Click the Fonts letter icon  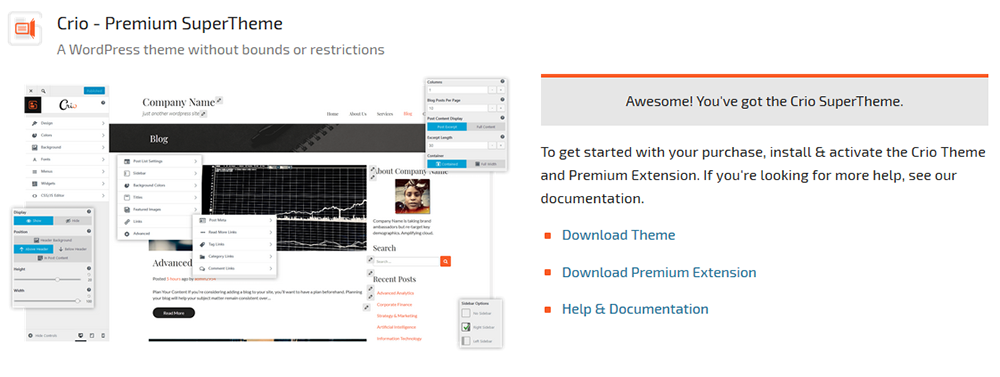pyautogui.click(x=34, y=159)
